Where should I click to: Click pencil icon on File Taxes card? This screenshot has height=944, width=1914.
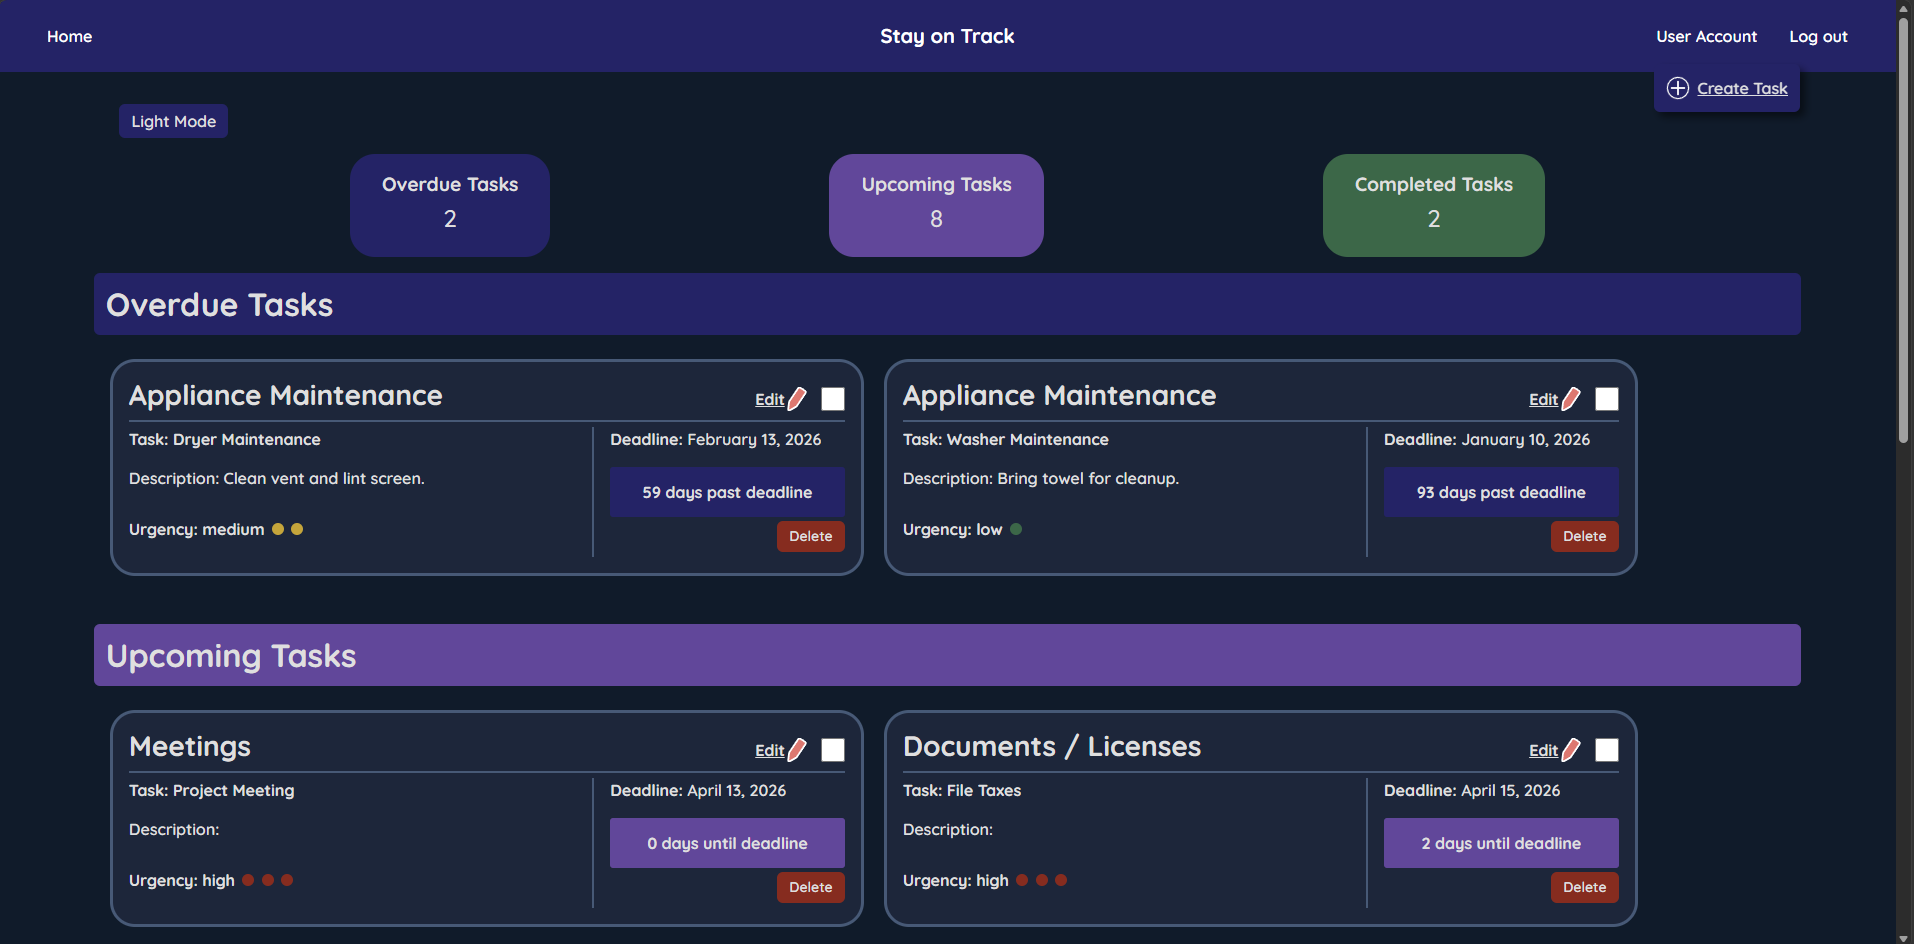click(x=1571, y=750)
